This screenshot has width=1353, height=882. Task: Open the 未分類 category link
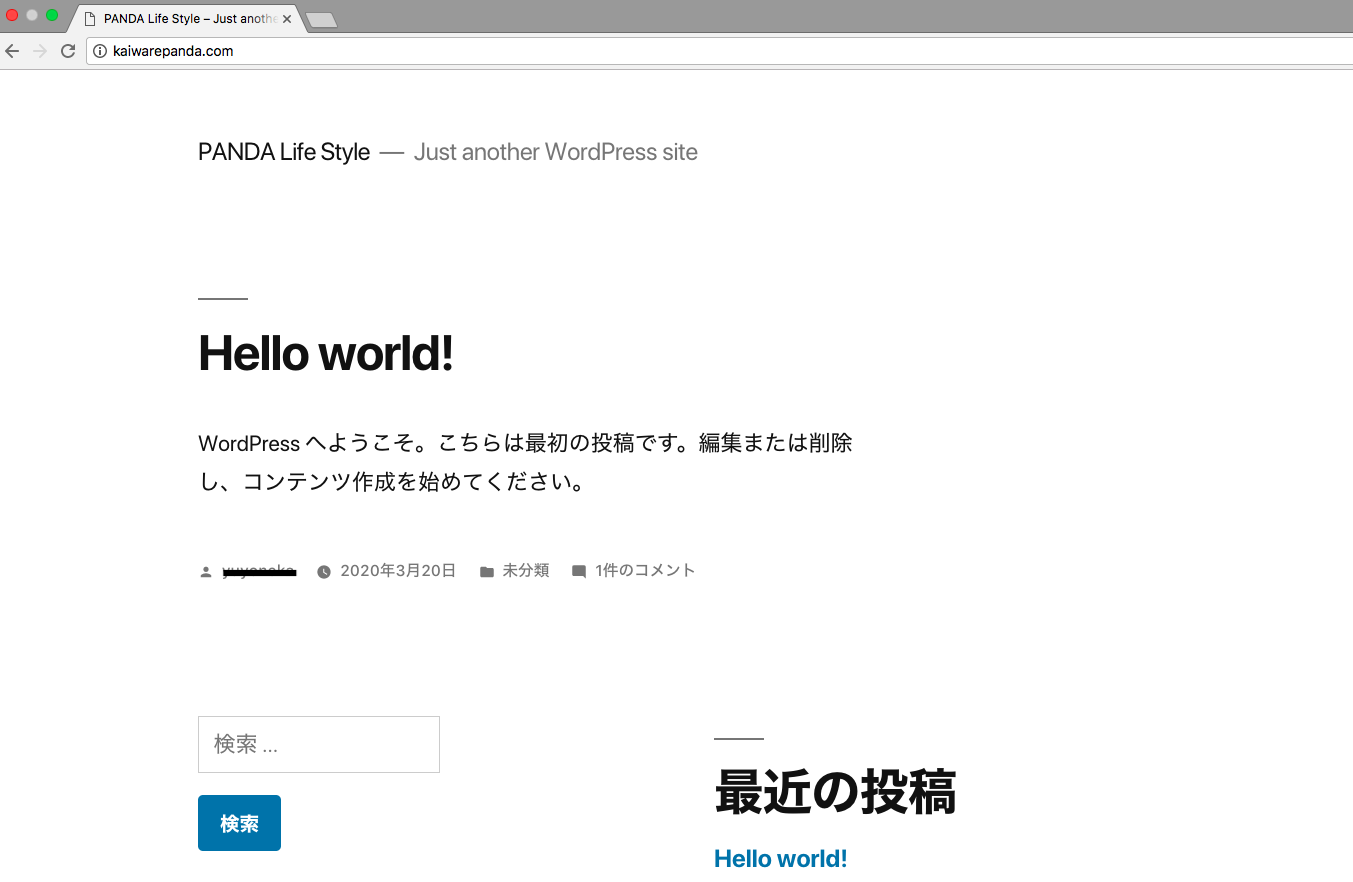tap(526, 571)
